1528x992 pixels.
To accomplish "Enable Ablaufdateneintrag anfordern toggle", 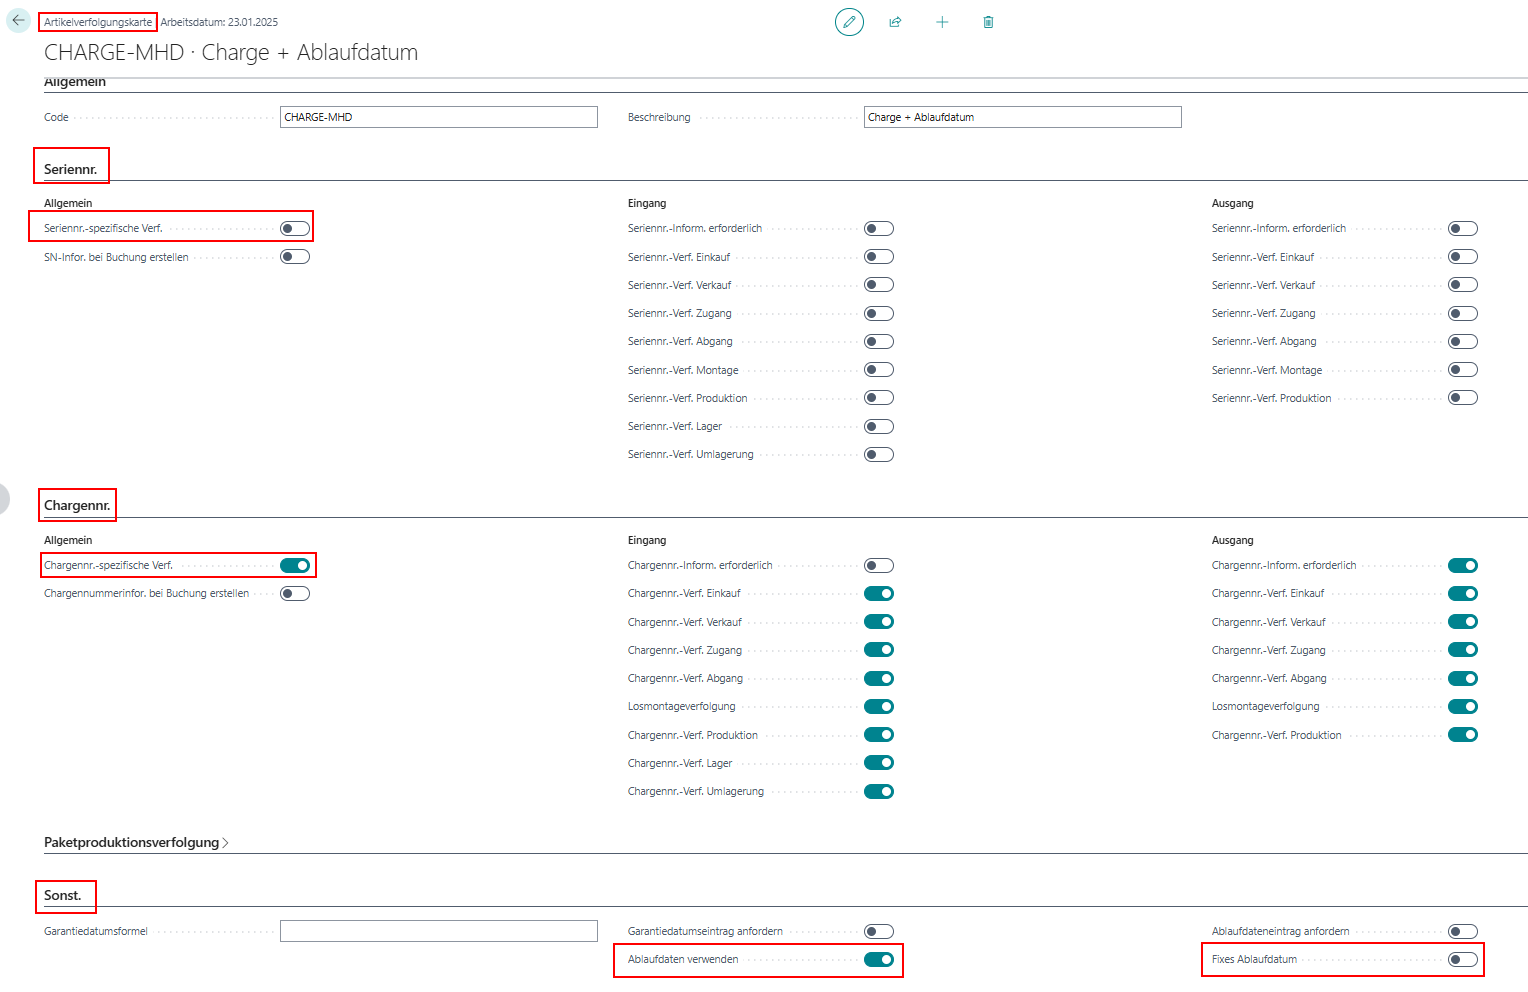I will [1463, 931].
